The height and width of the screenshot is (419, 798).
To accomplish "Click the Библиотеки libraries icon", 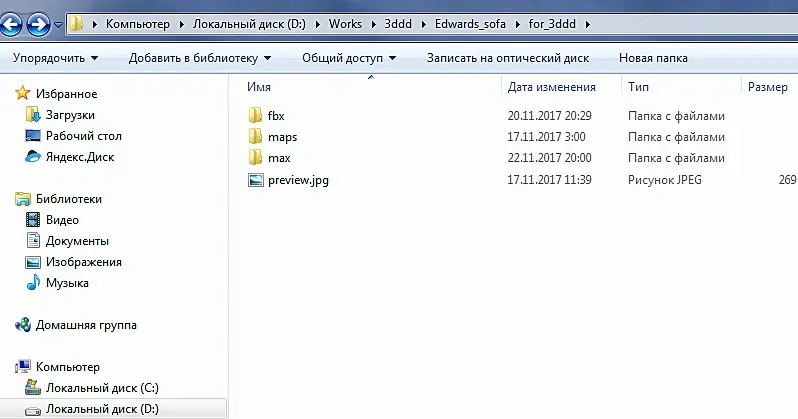I will tap(22, 199).
